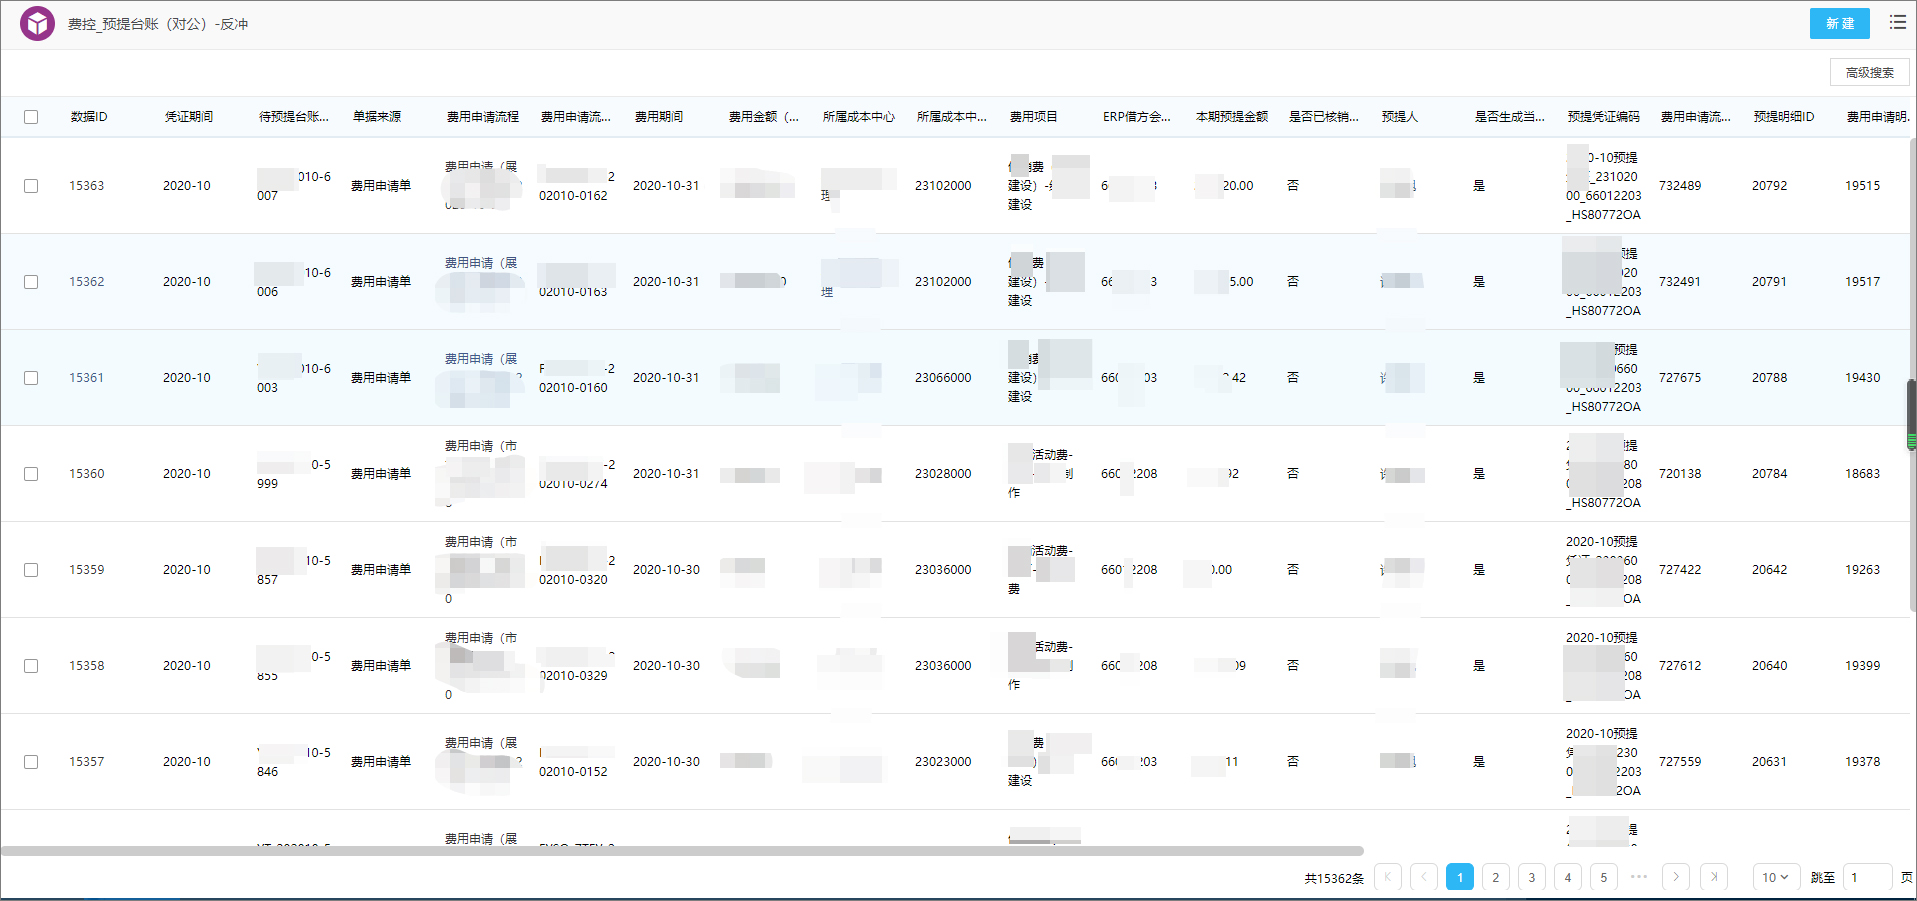Viewport: 1917px width, 901px height.
Task: Click the 新建 button
Action: click(x=1839, y=24)
